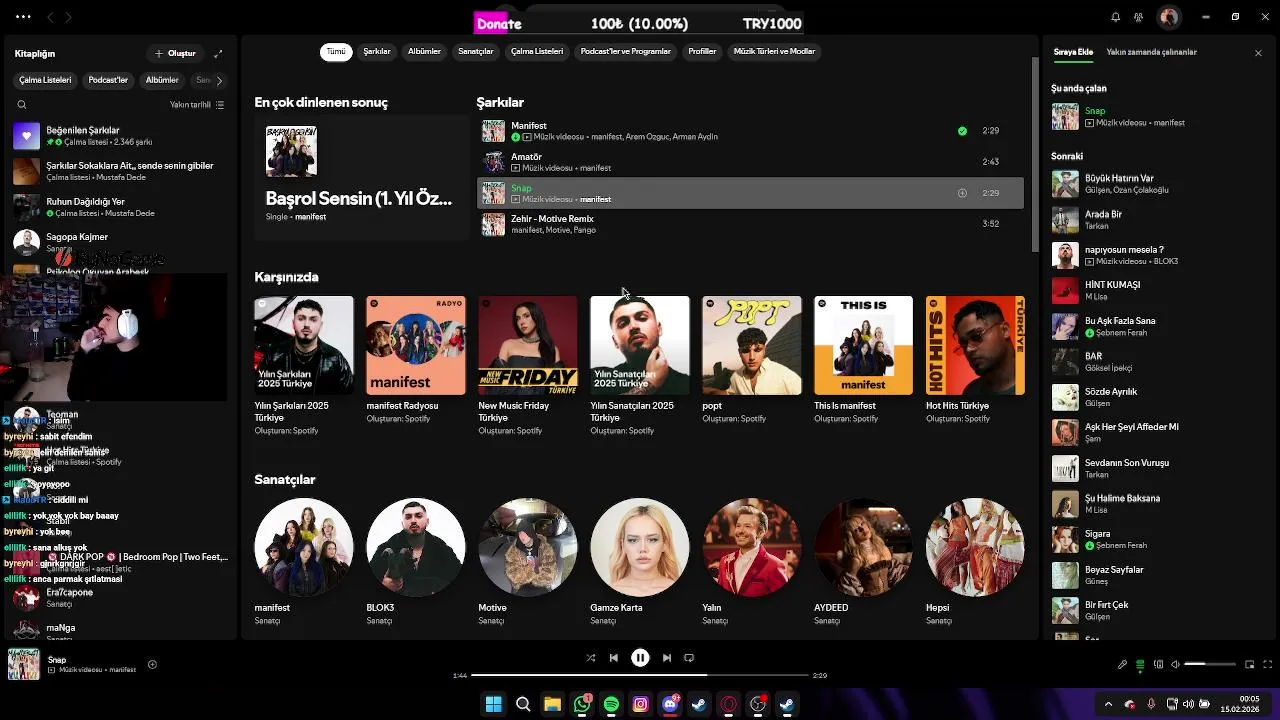
Task: Open the three-dot app menu
Action: pyautogui.click(x=23, y=17)
